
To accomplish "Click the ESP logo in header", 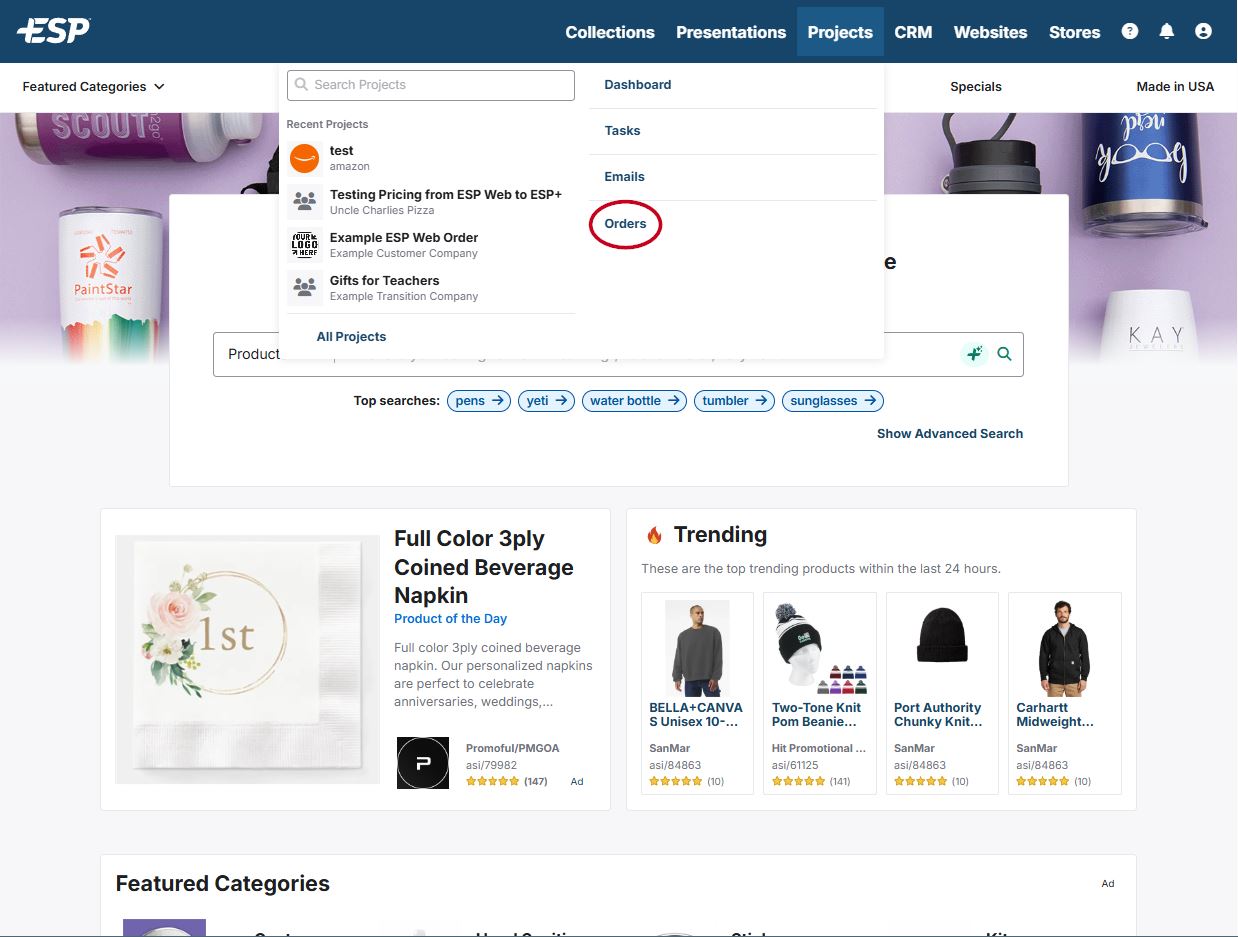I will pos(54,31).
